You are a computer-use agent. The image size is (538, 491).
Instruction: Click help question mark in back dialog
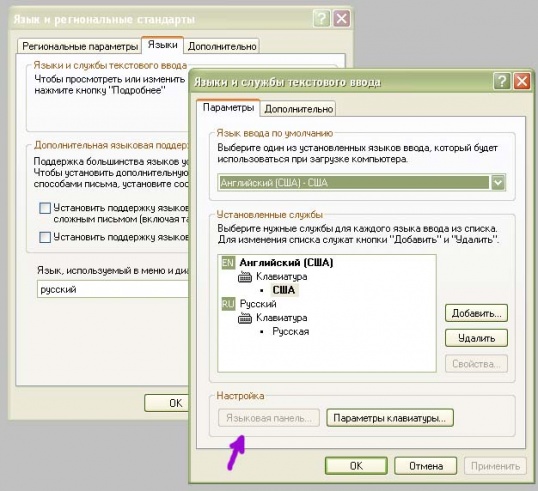click(321, 19)
